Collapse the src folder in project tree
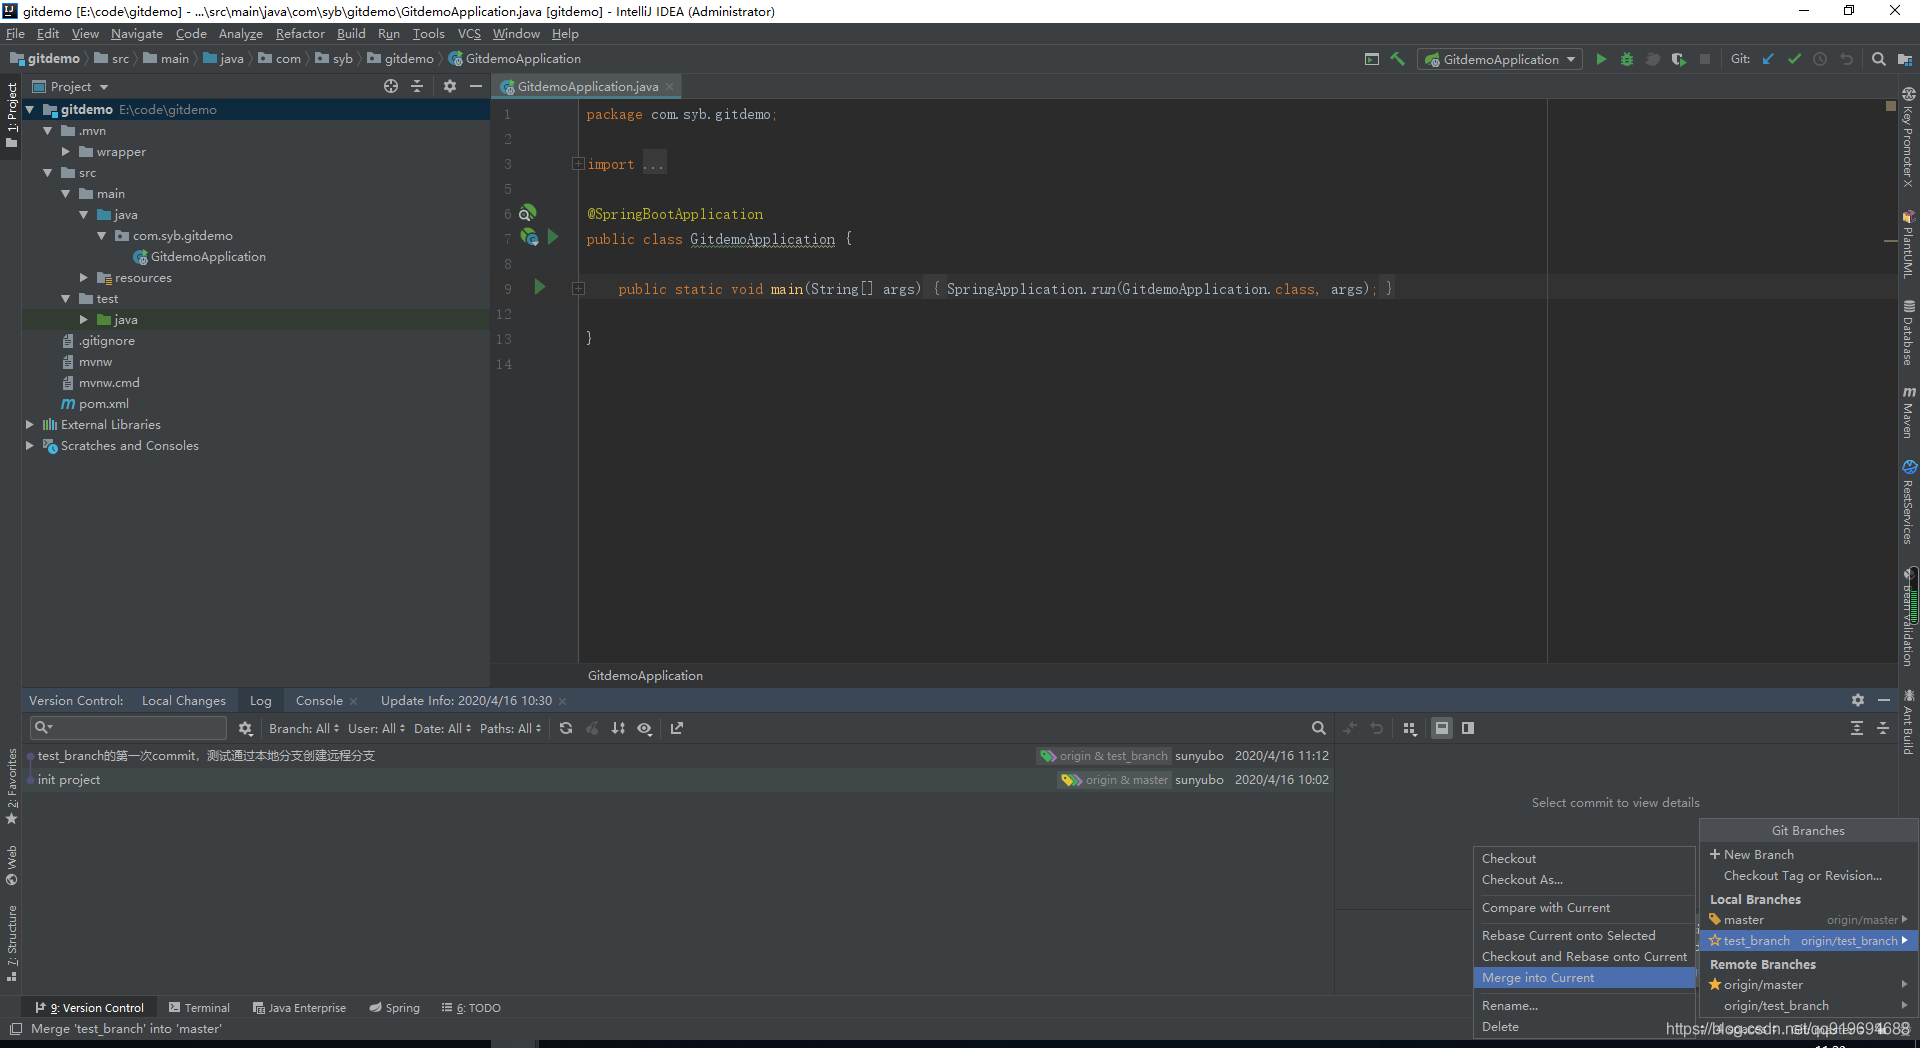This screenshot has width=1920, height=1048. [47, 172]
